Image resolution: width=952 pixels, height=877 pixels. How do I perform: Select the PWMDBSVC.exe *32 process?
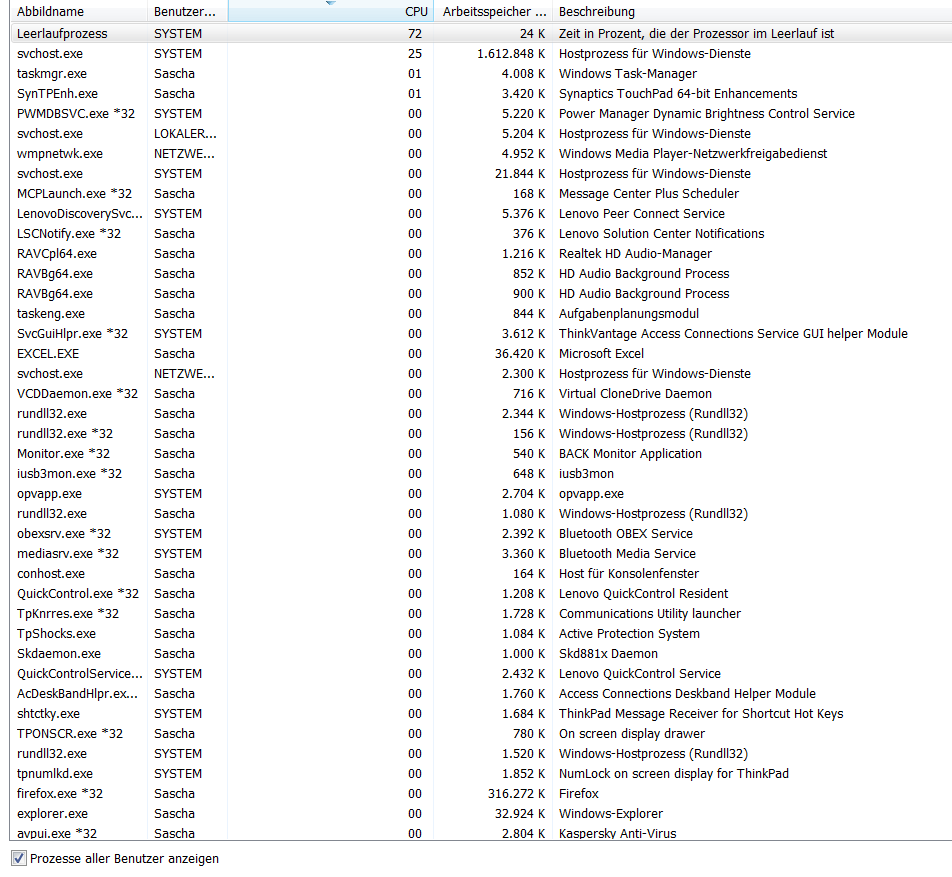pyautogui.click(x=481, y=114)
